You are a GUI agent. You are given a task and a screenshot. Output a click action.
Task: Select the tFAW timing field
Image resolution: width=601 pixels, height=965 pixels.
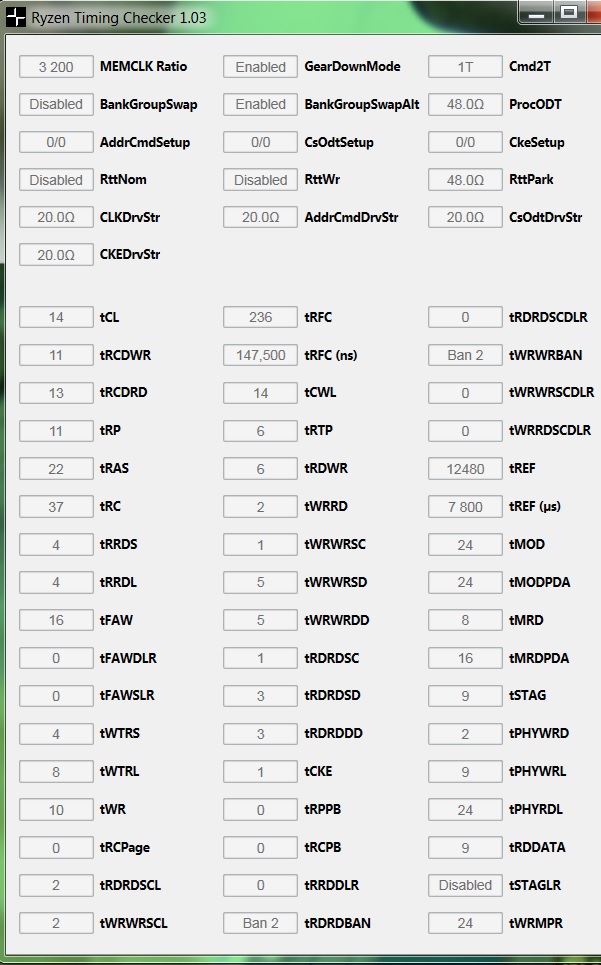[x=56, y=620]
